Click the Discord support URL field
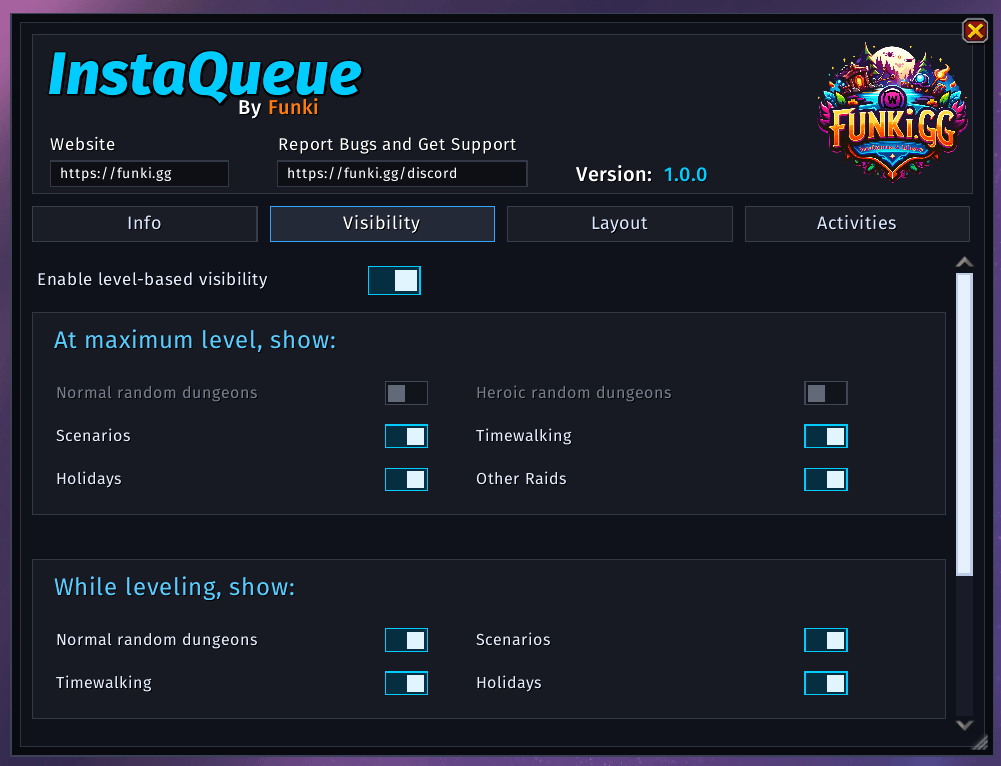The height and width of the screenshot is (766, 1001). tap(402, 174)
